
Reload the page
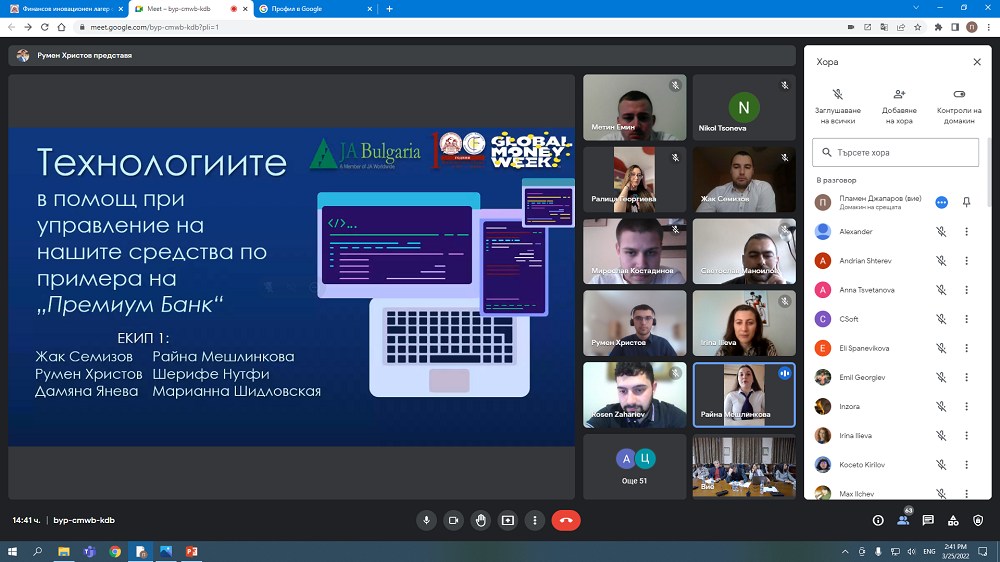point(45,27)
